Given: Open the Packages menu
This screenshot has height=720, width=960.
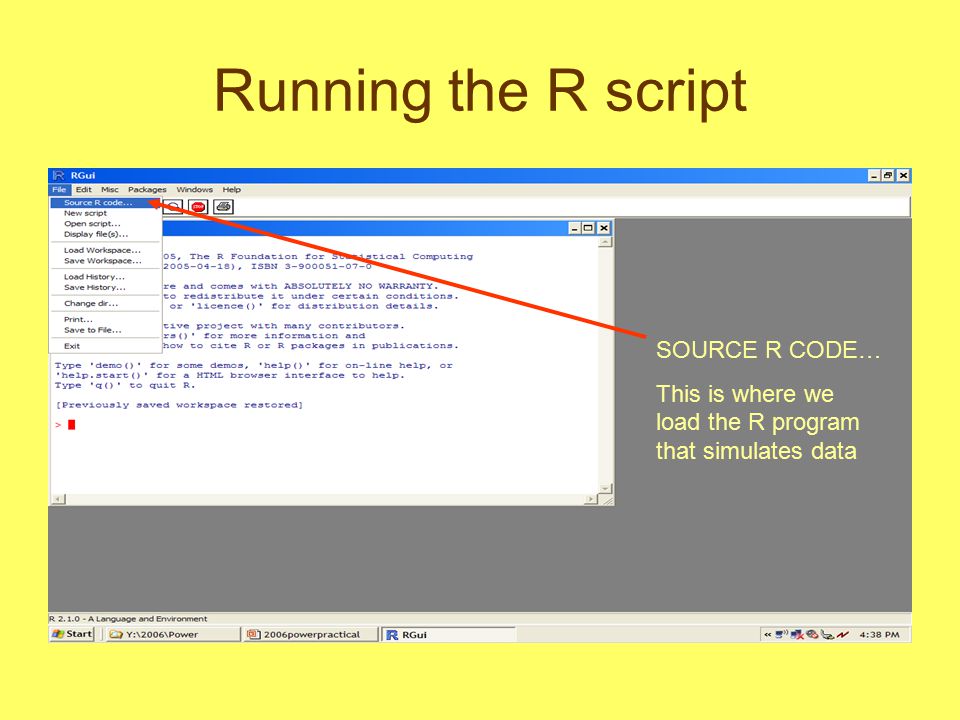Looking at the screenshot, I should point(147,190).
